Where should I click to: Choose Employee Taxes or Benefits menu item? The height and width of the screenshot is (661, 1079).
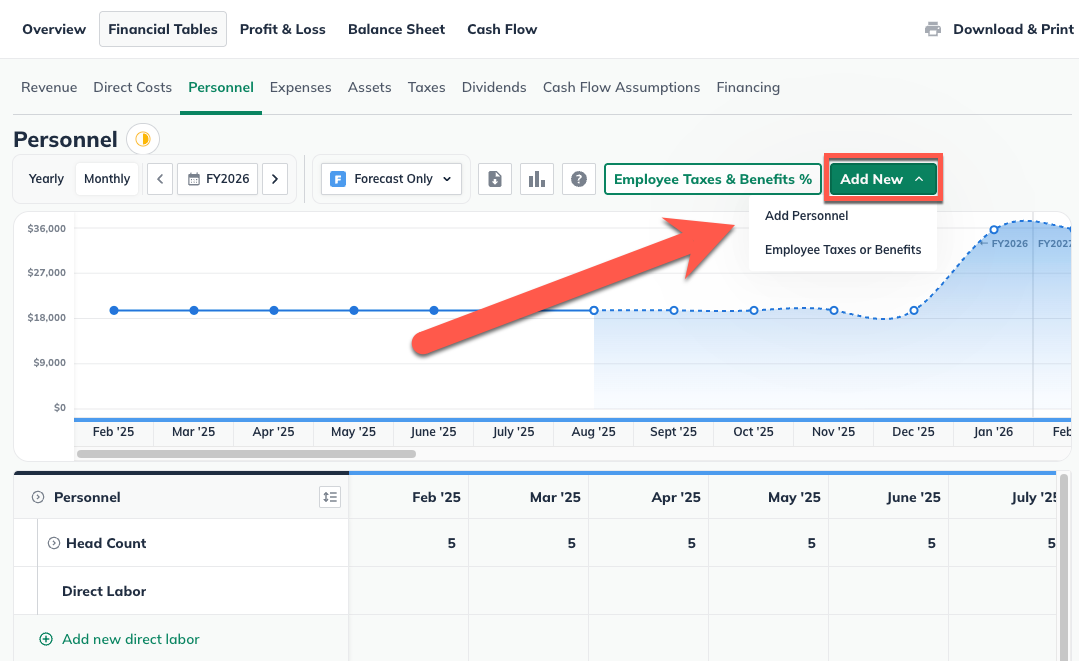tap(842, 250)
